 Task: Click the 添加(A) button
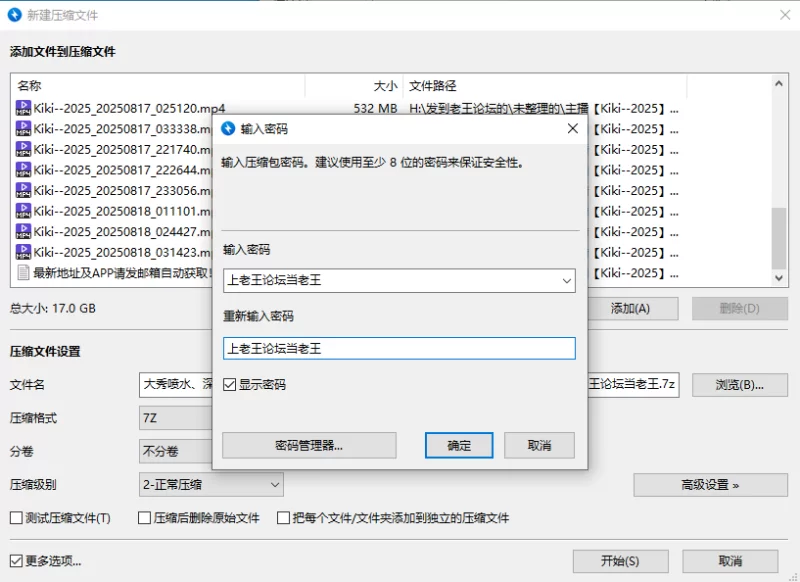tap(633, 309)
